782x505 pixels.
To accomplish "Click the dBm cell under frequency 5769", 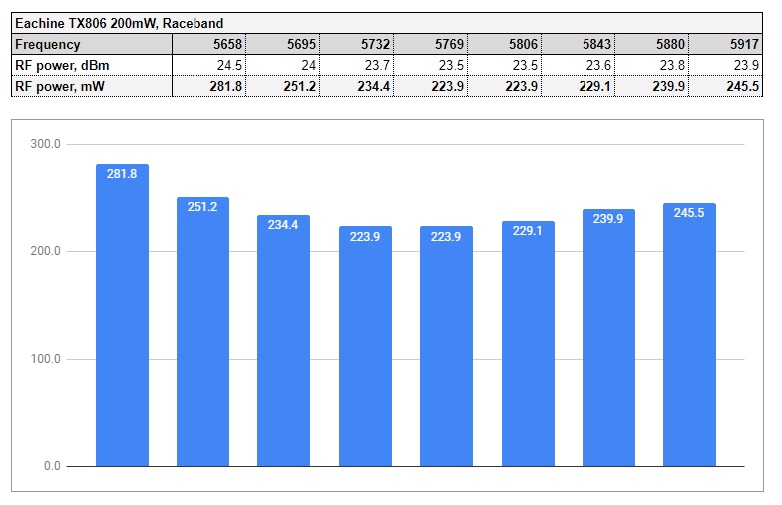I will point(430,65).
